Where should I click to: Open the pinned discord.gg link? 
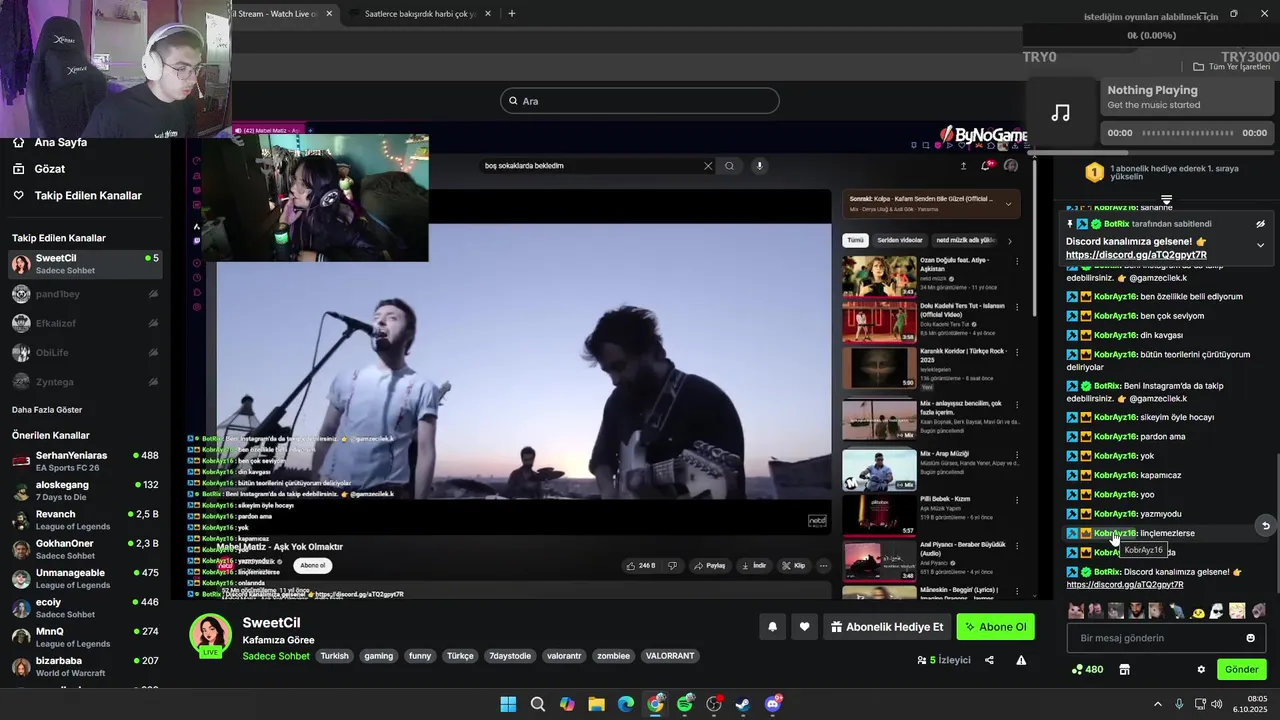[x=1136, y=255]
